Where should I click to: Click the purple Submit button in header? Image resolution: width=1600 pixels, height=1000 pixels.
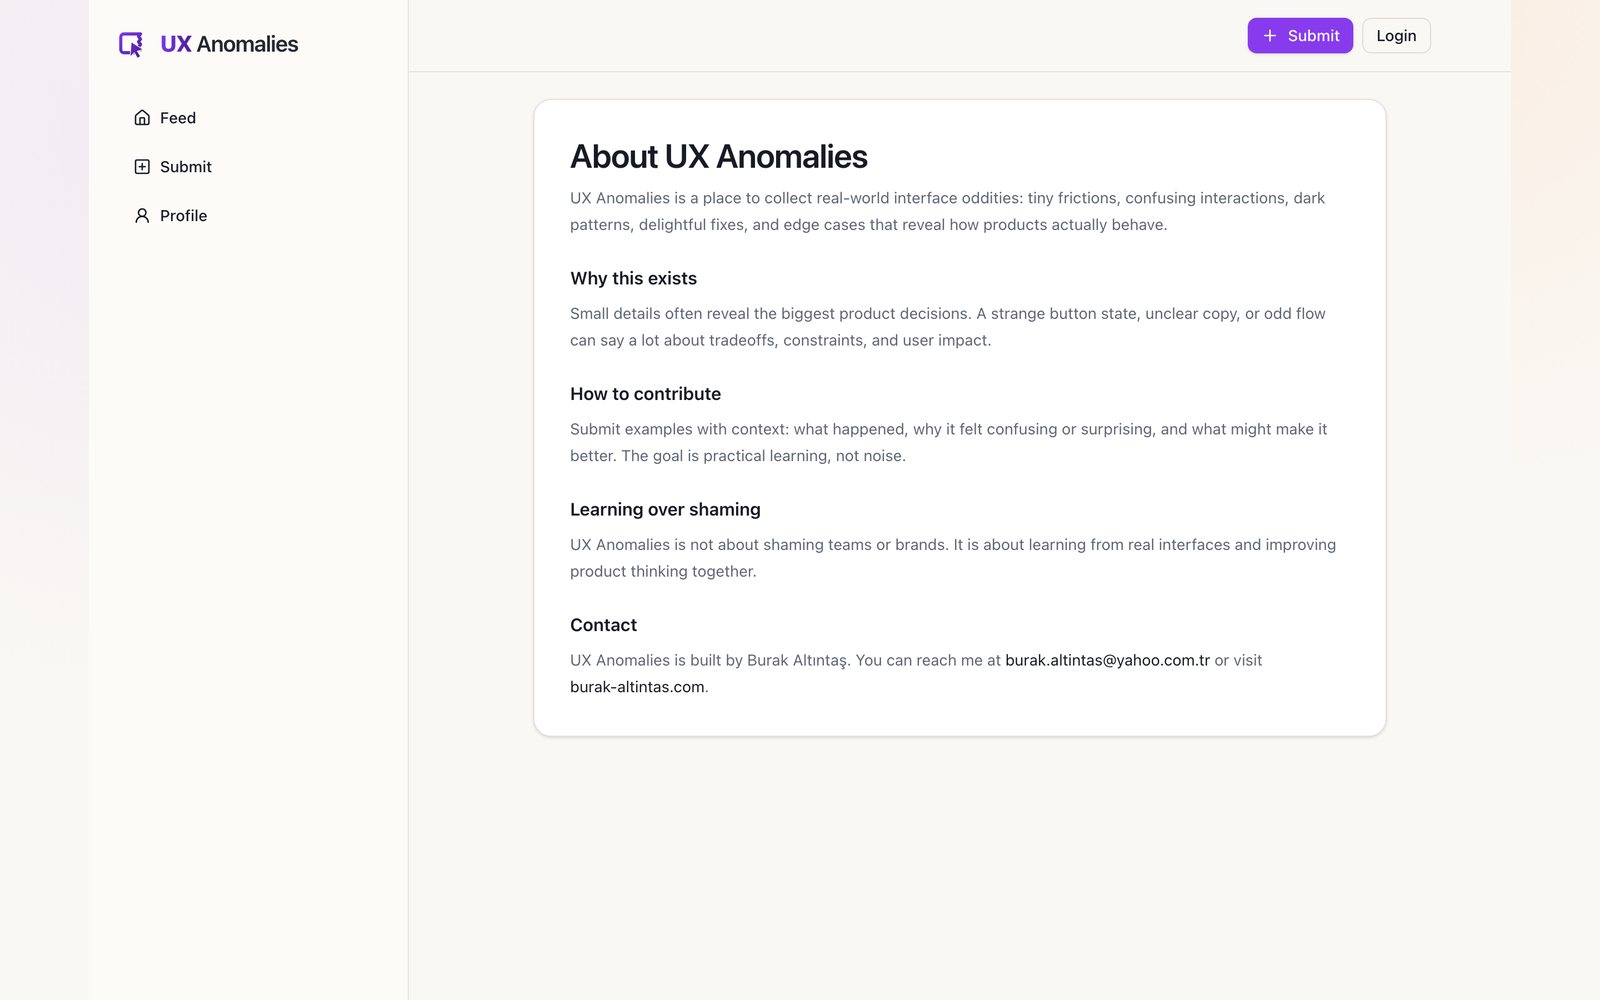[1300, 36]
